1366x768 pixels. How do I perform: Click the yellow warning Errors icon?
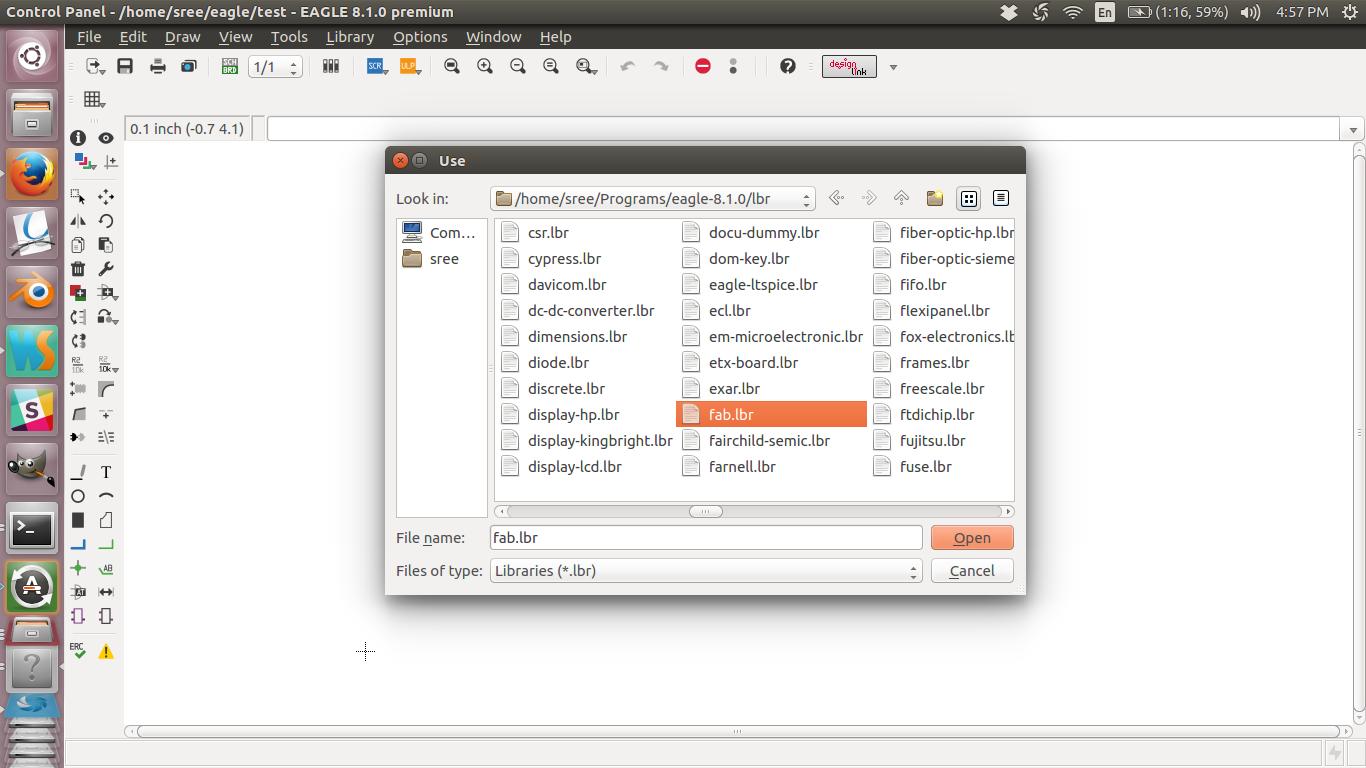106,651
